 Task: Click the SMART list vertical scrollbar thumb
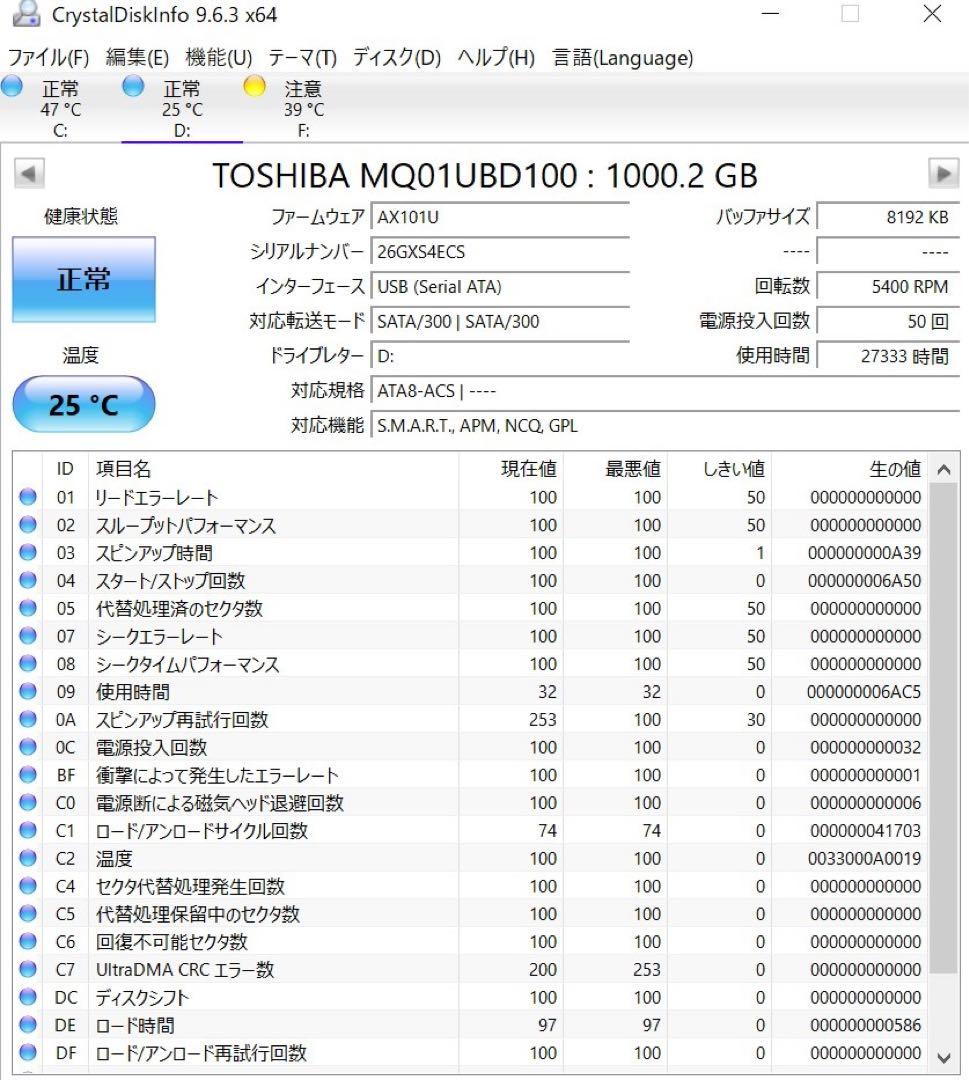tap(944, 728)
